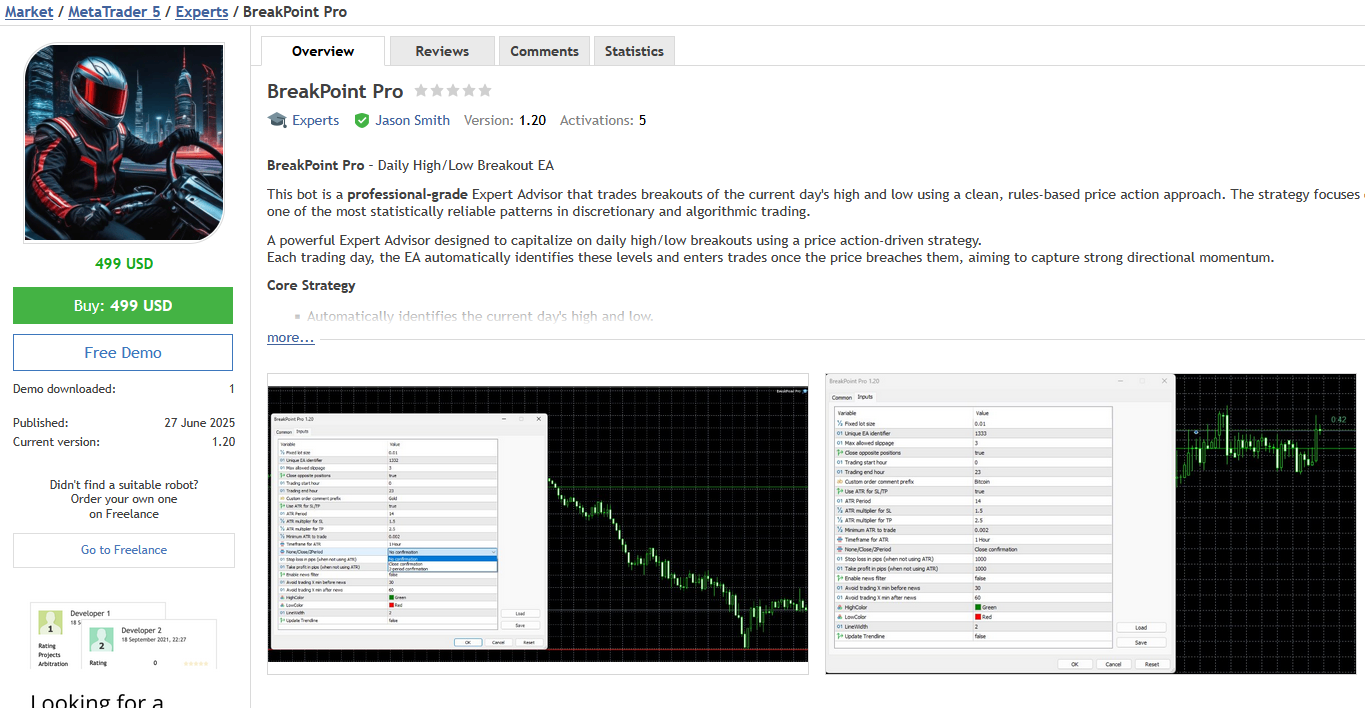The image size is (1365, 708).
Task: Open the Comments tab
Action: coord(544,51)
